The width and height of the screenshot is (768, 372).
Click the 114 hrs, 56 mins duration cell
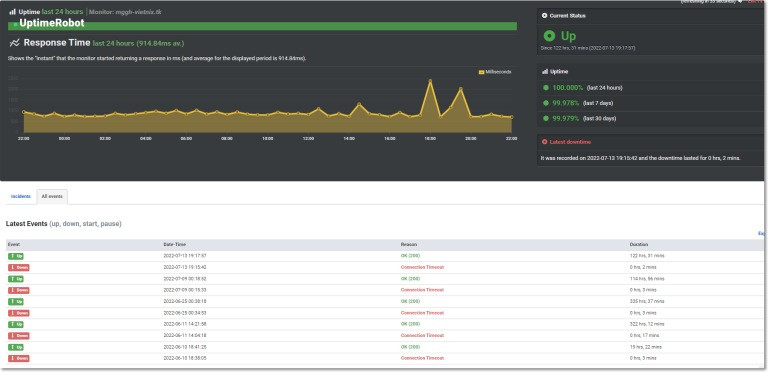pyautogui.click(x=647, y=279)
